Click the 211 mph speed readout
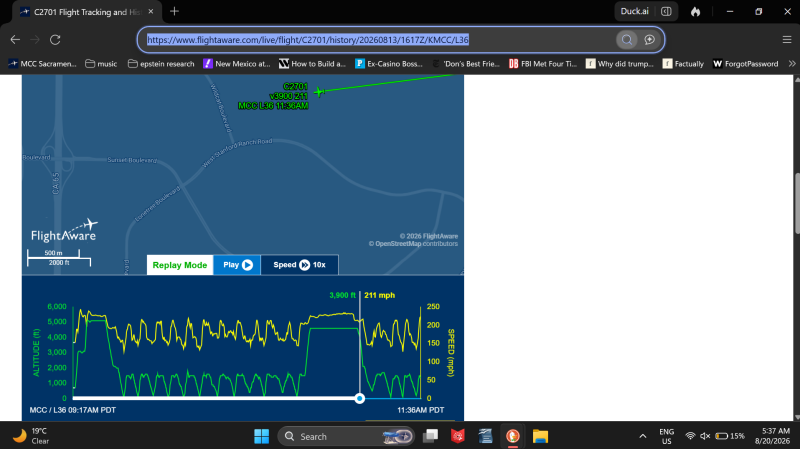800x449 pixels. coord(380,295)
